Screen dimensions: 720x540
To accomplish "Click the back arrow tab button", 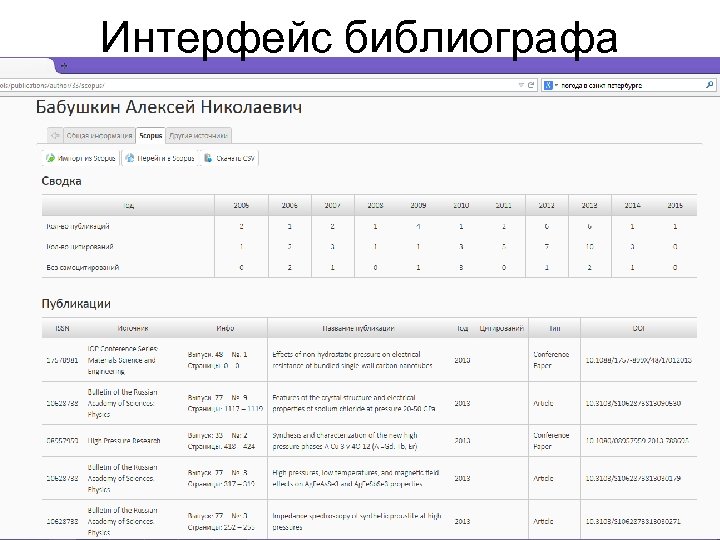I will (x=55, y=135).
